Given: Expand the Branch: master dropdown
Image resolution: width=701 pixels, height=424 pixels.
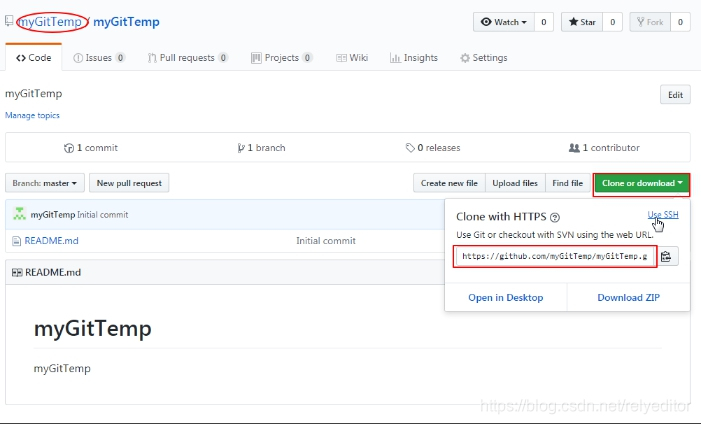Looking at the screenshot, I should point(45,183).
